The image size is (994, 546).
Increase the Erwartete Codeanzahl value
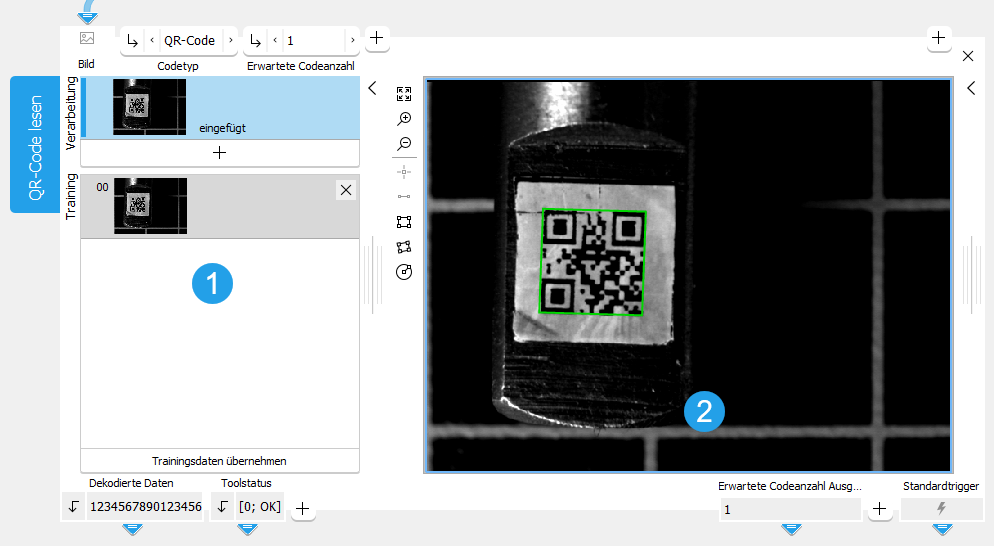352,41
